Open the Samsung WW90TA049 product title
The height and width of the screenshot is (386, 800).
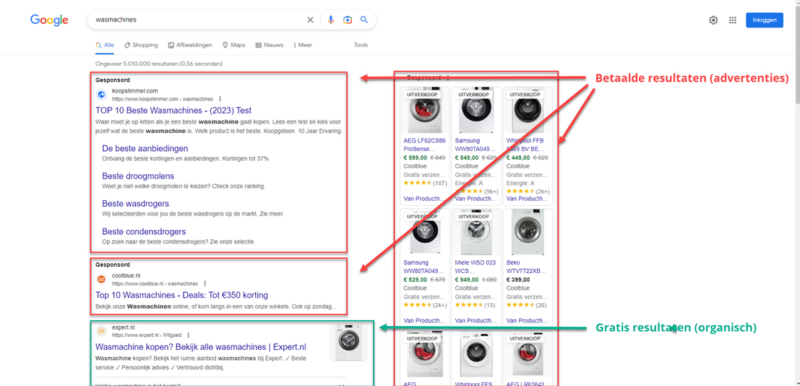point(475,144)
